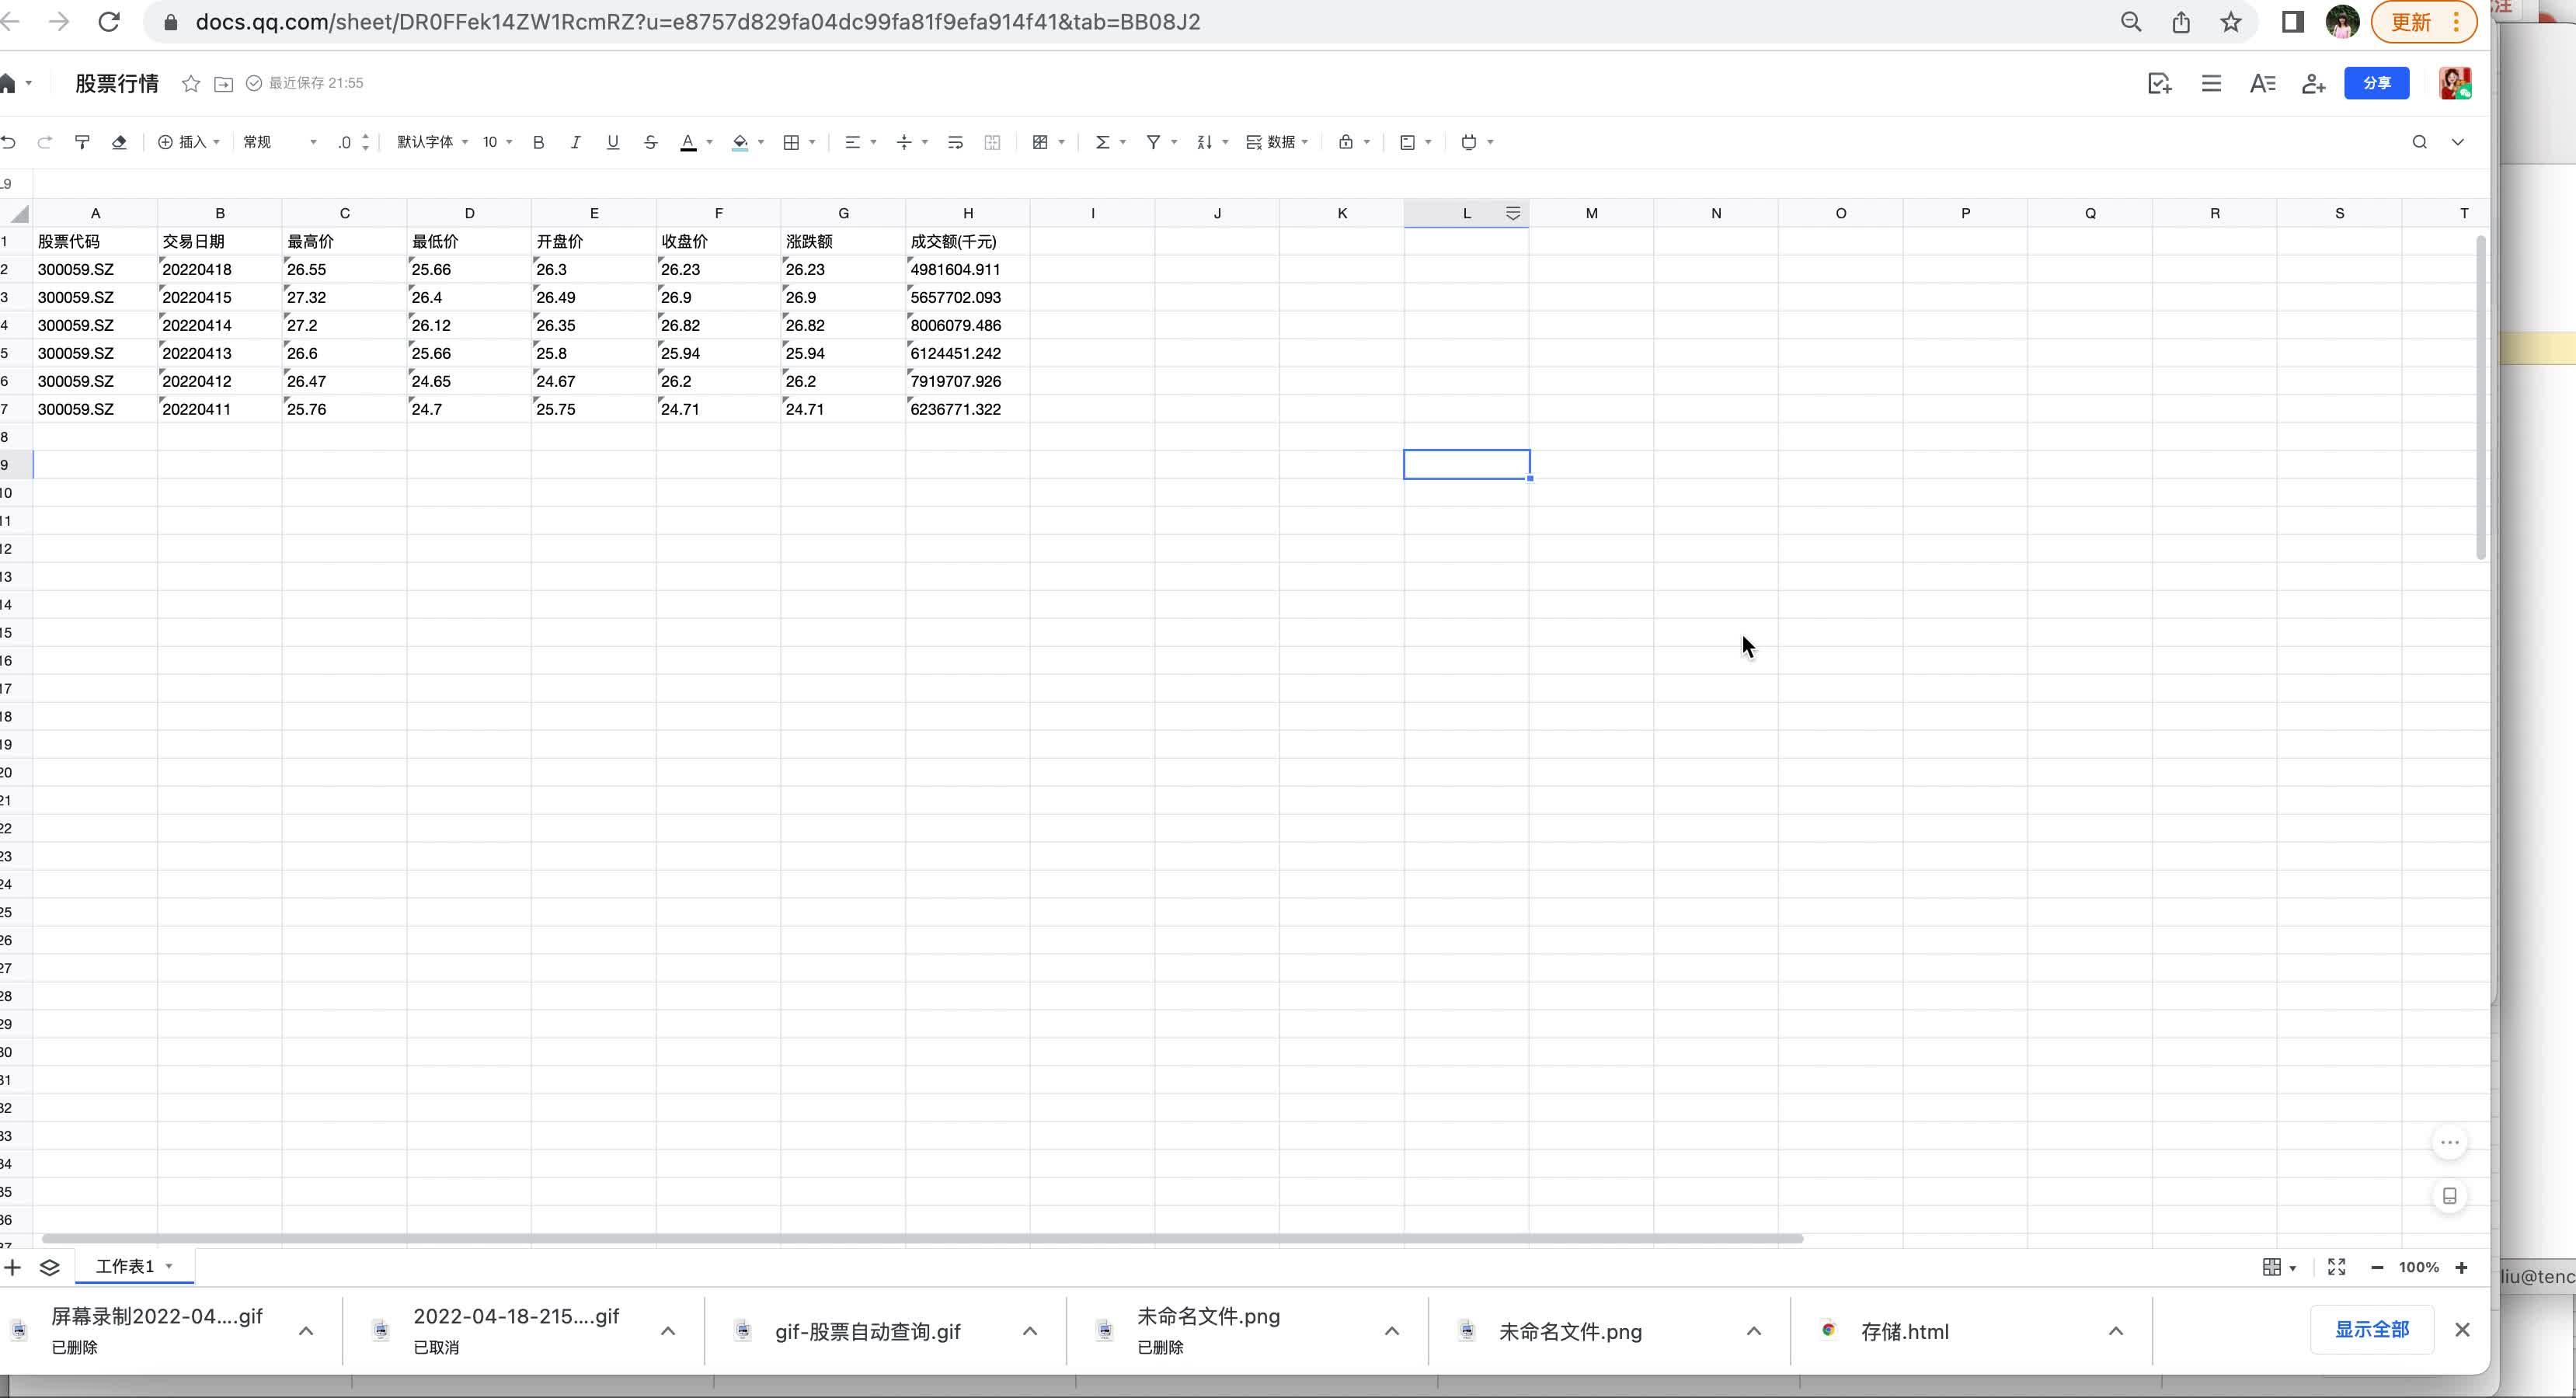Click the cell protection lock icon
Image resolution: width=2576 pixels, height=1398 pixels.
point(1346,142)
